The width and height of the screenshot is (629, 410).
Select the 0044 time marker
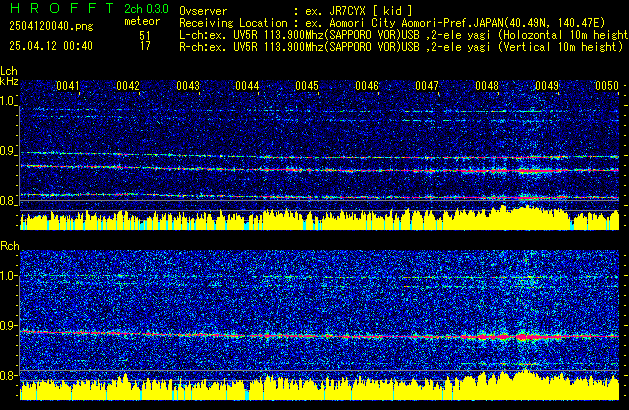click(x=247, y=86)
